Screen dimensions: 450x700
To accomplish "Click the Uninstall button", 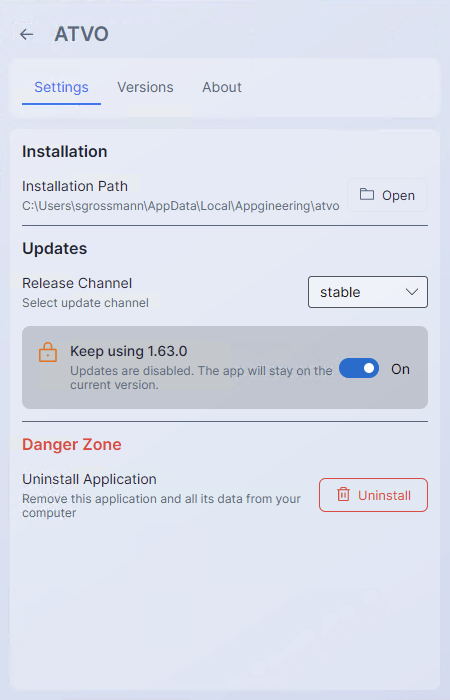I will 373,495.
